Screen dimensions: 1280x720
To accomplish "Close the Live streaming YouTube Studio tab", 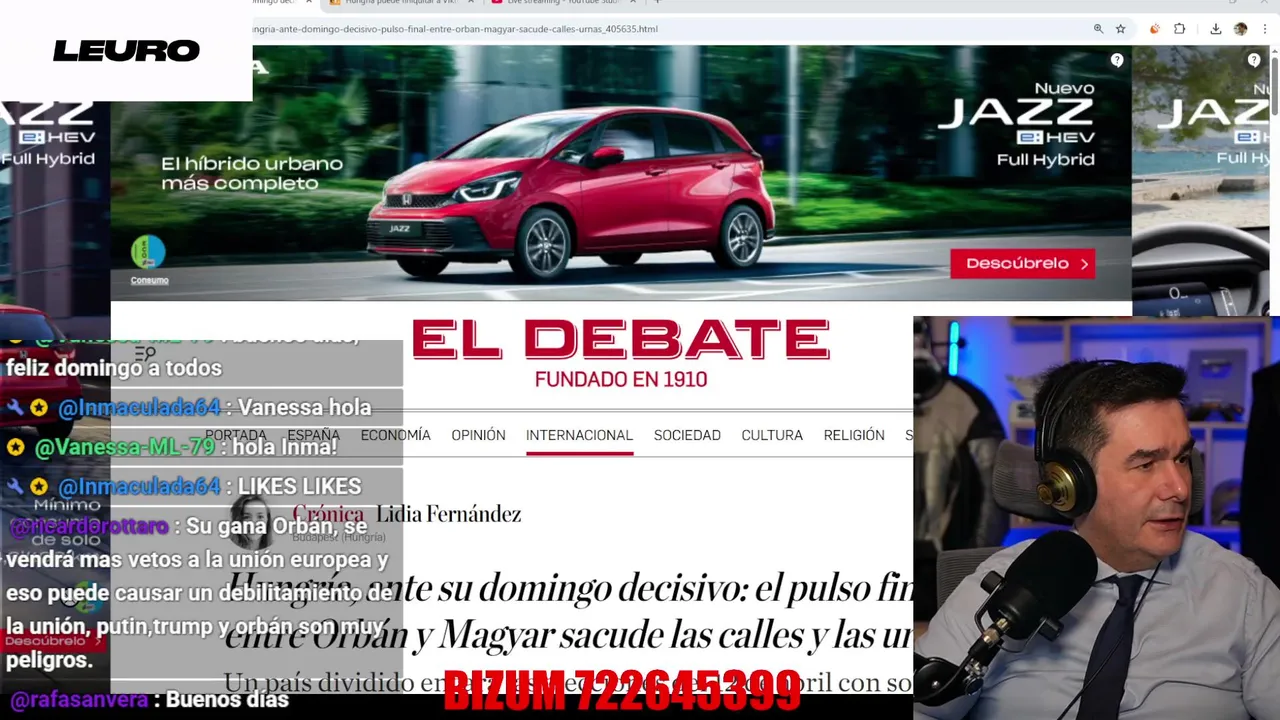I will (633, 2).
